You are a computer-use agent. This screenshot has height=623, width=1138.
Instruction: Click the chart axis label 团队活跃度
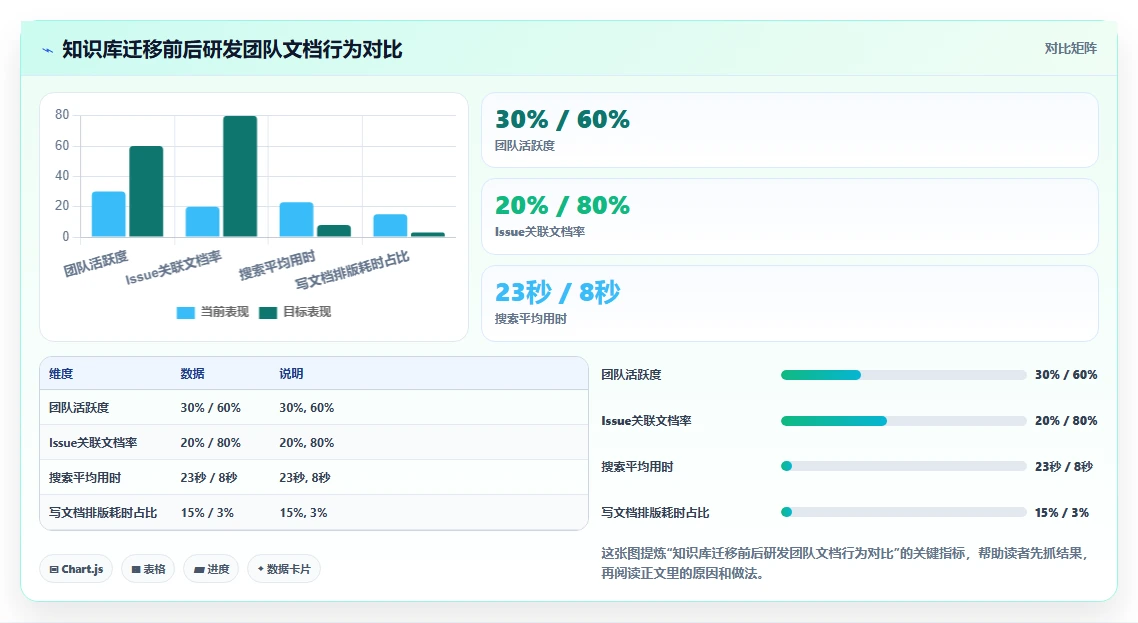96,264
